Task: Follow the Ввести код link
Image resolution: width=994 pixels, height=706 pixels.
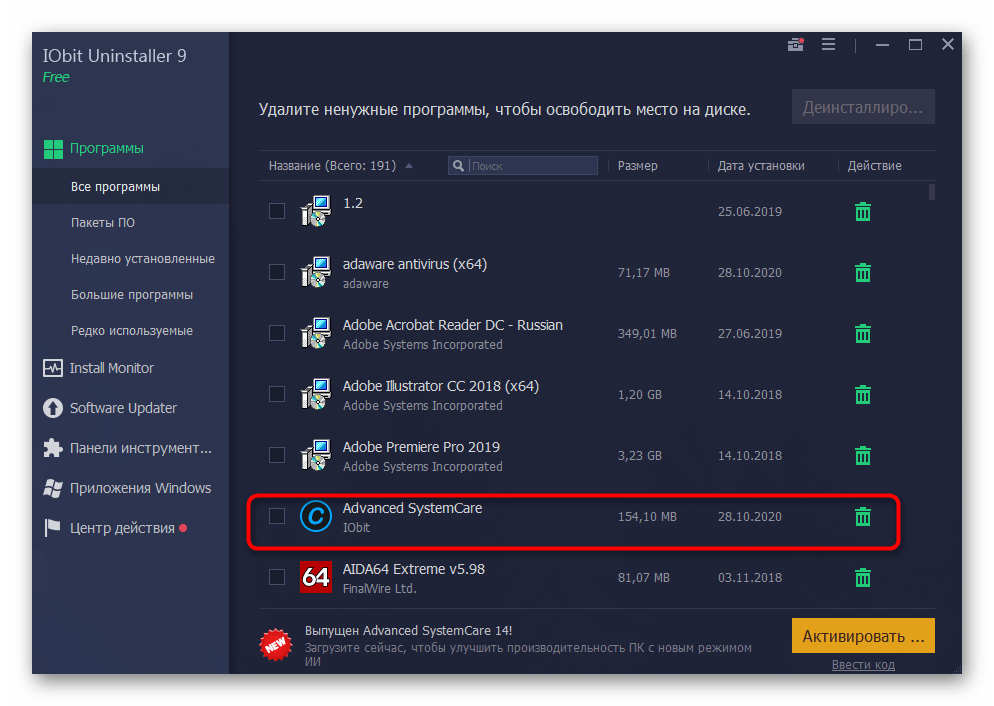Action: coord(863,665)
